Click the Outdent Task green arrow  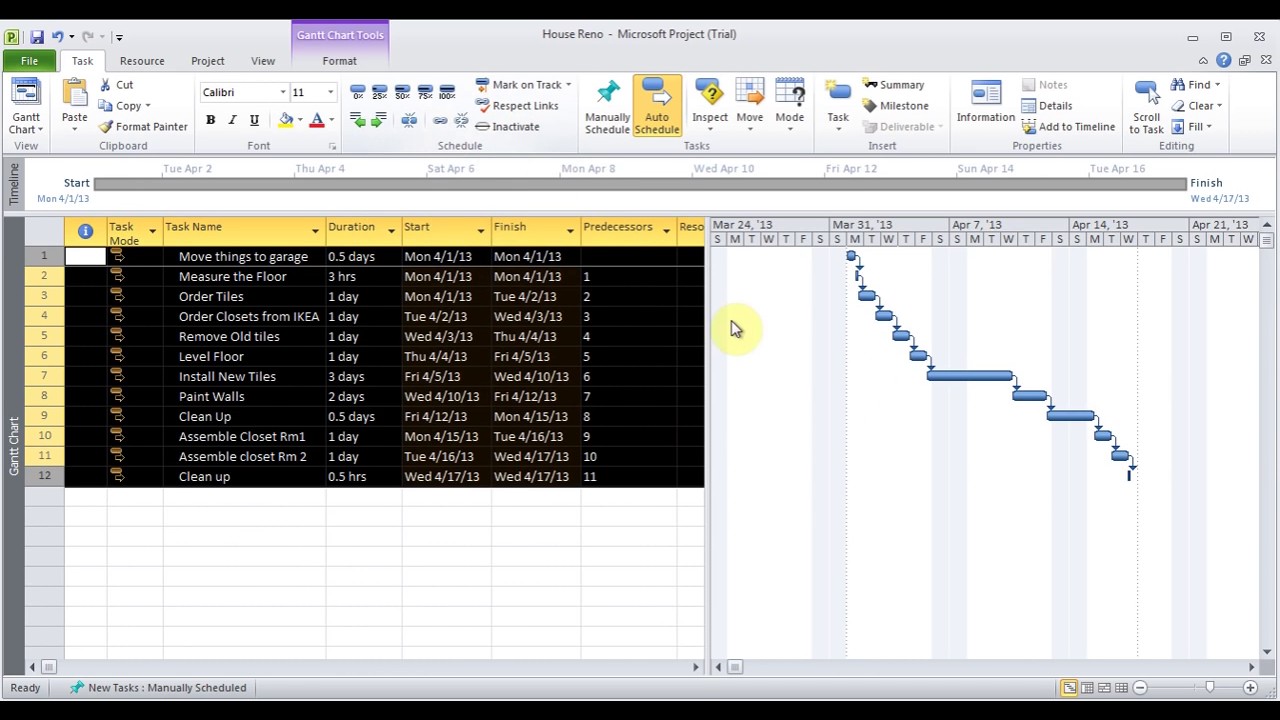tap(358, 120)
